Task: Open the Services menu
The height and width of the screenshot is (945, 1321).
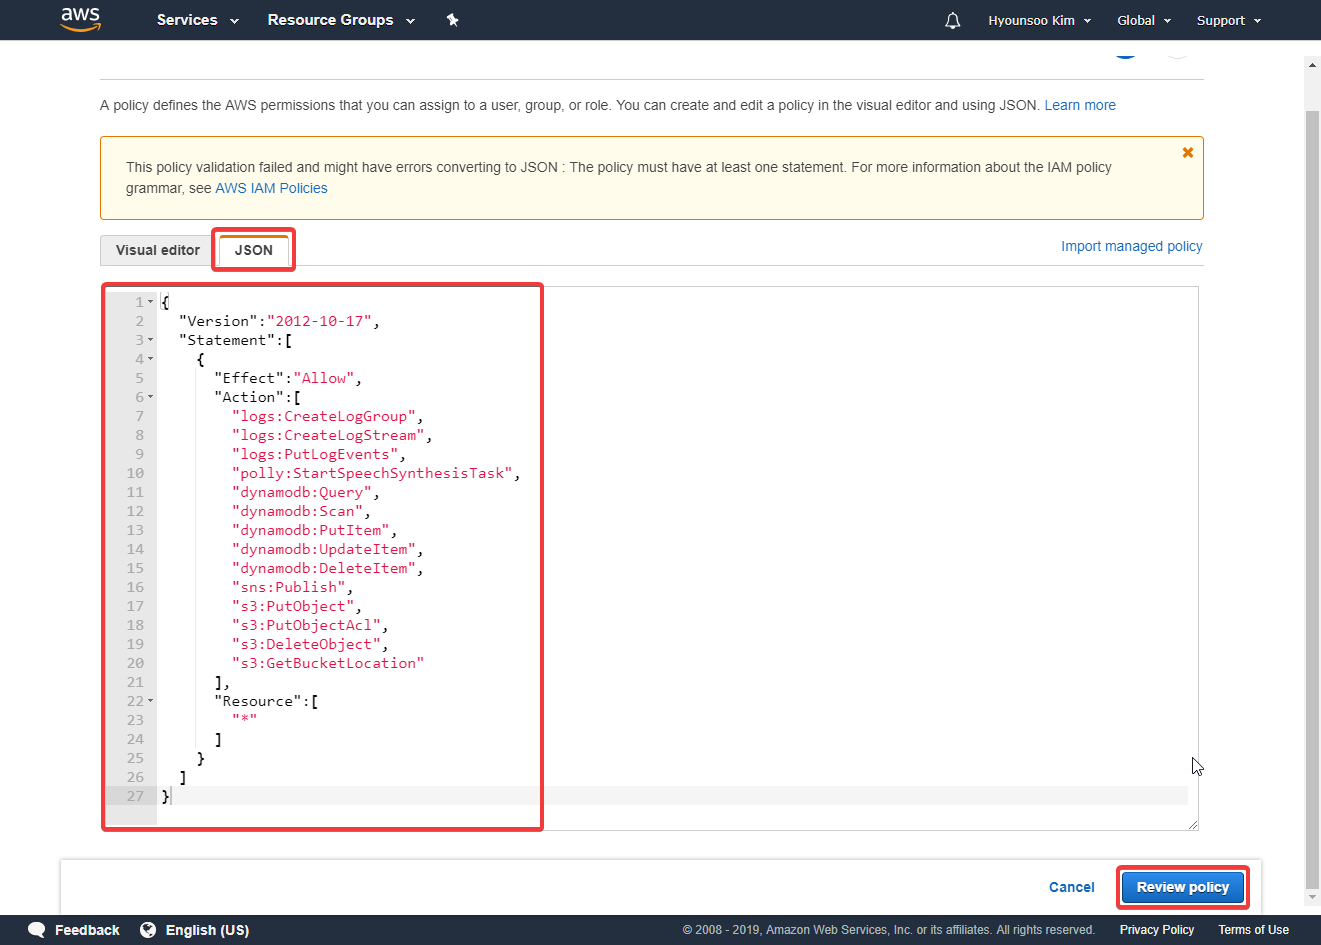Action: 198,20
